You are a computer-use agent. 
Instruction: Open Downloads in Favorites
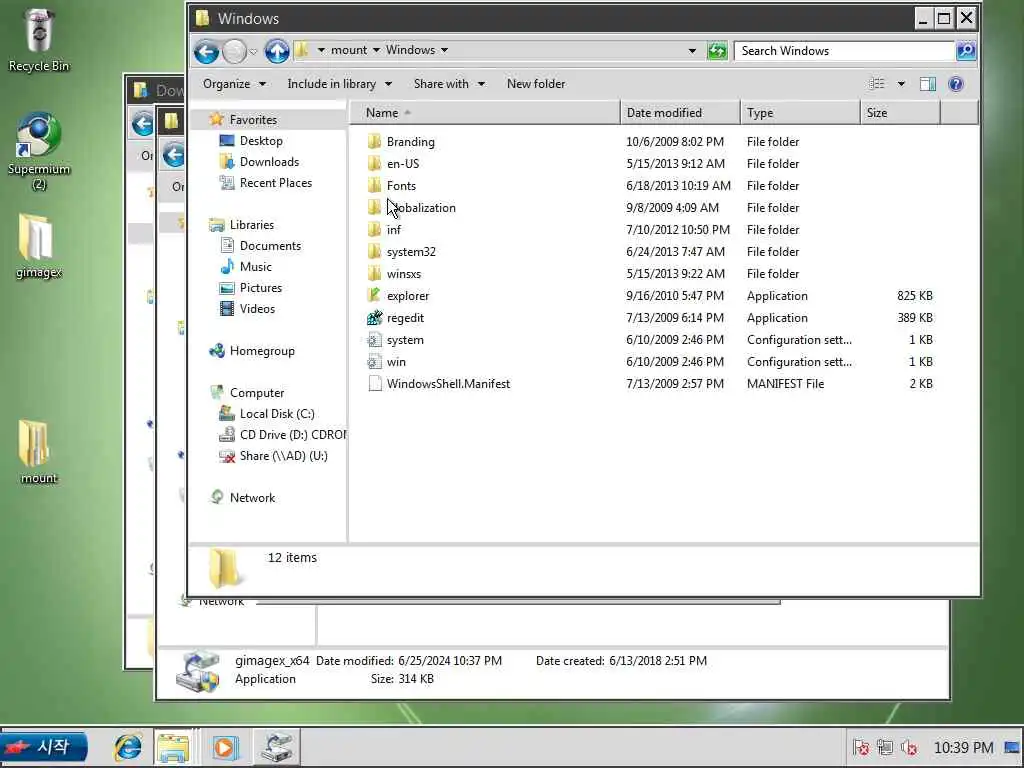coord(269,162)
